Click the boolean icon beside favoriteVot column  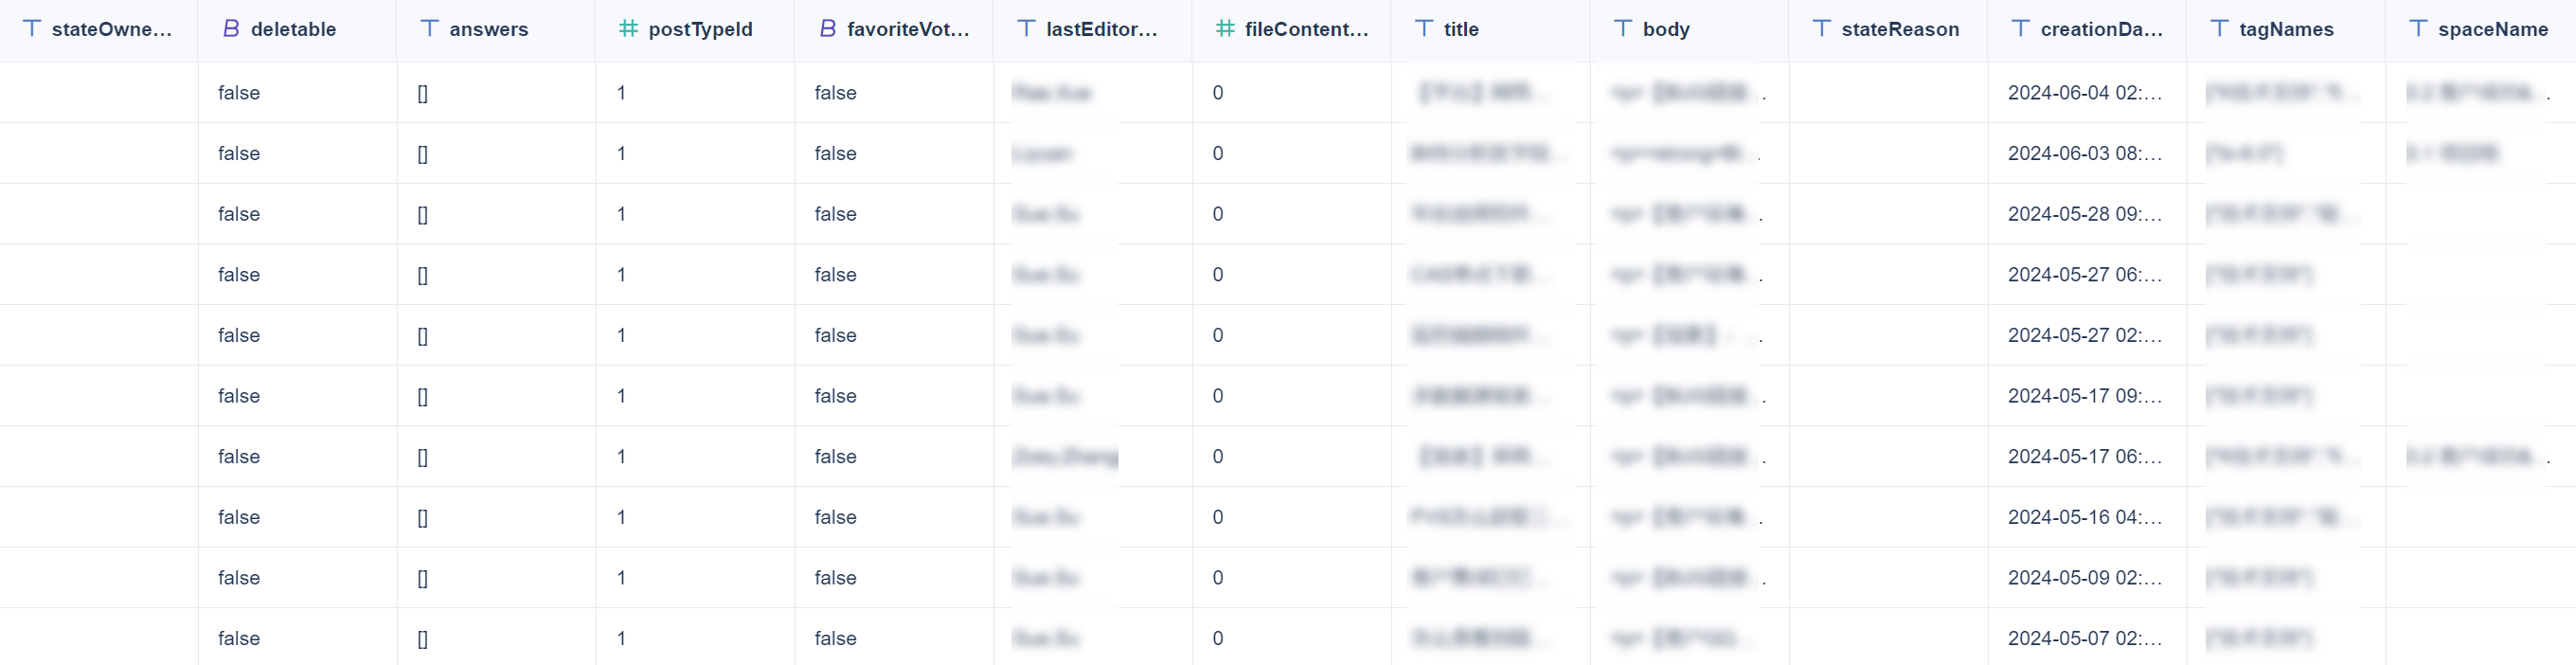(x=827, y=29)
